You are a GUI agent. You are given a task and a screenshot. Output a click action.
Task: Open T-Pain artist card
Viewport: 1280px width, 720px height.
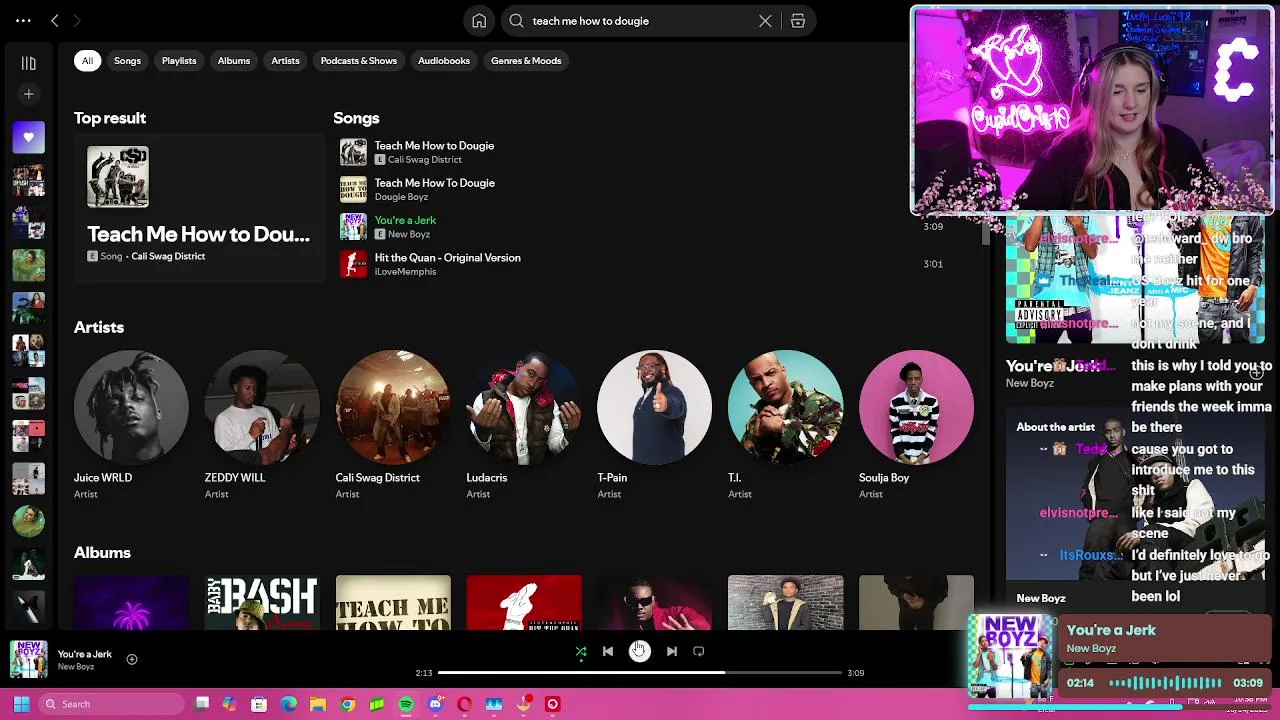pyautogui.click(x=655, y=425)
